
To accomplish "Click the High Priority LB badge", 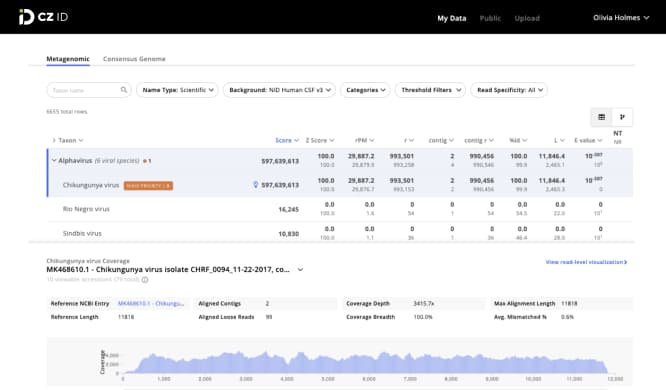I will pyautogui.click(x=148, y=186).
